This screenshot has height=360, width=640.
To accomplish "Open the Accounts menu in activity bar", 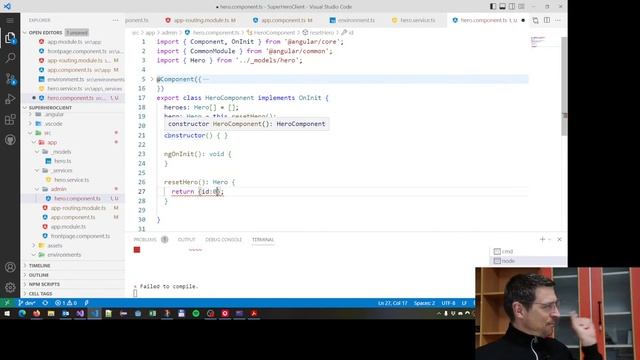I will (x=10, y=267).
